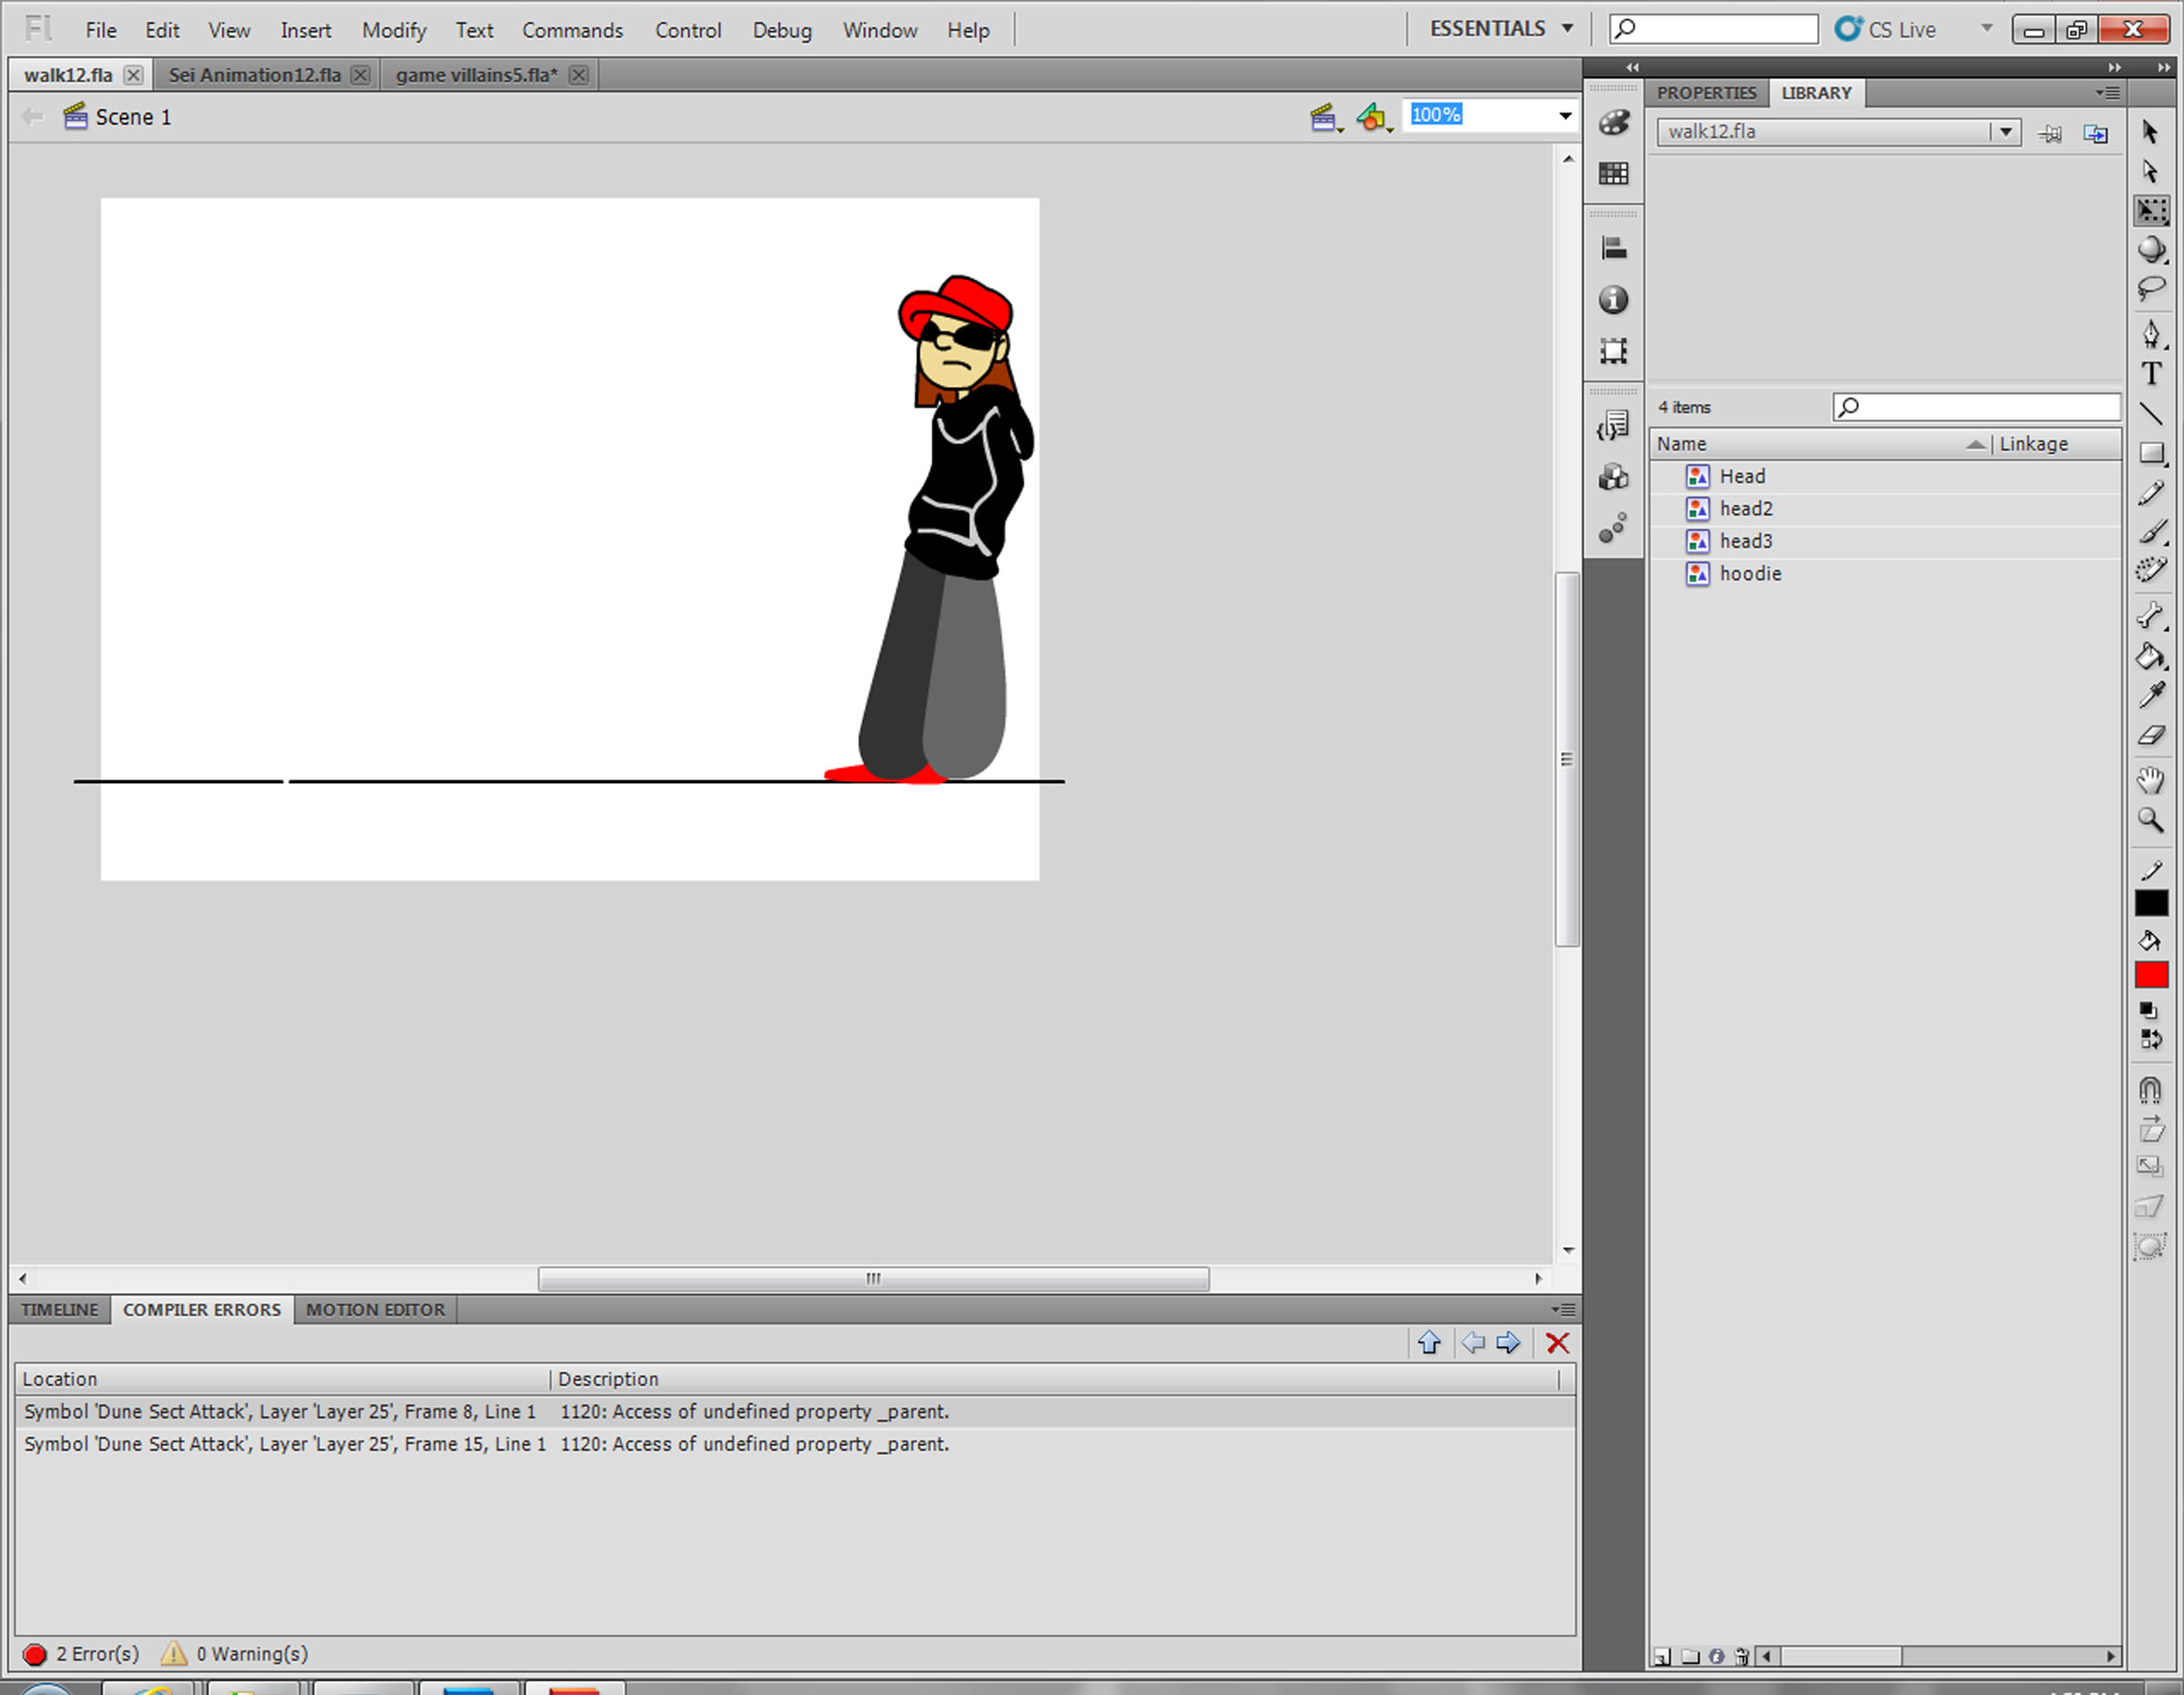Screen dimensions: 2184x1695
Task: Click the Fill color red swatch
Action: pyautogui.click(x=2151, y=975)
